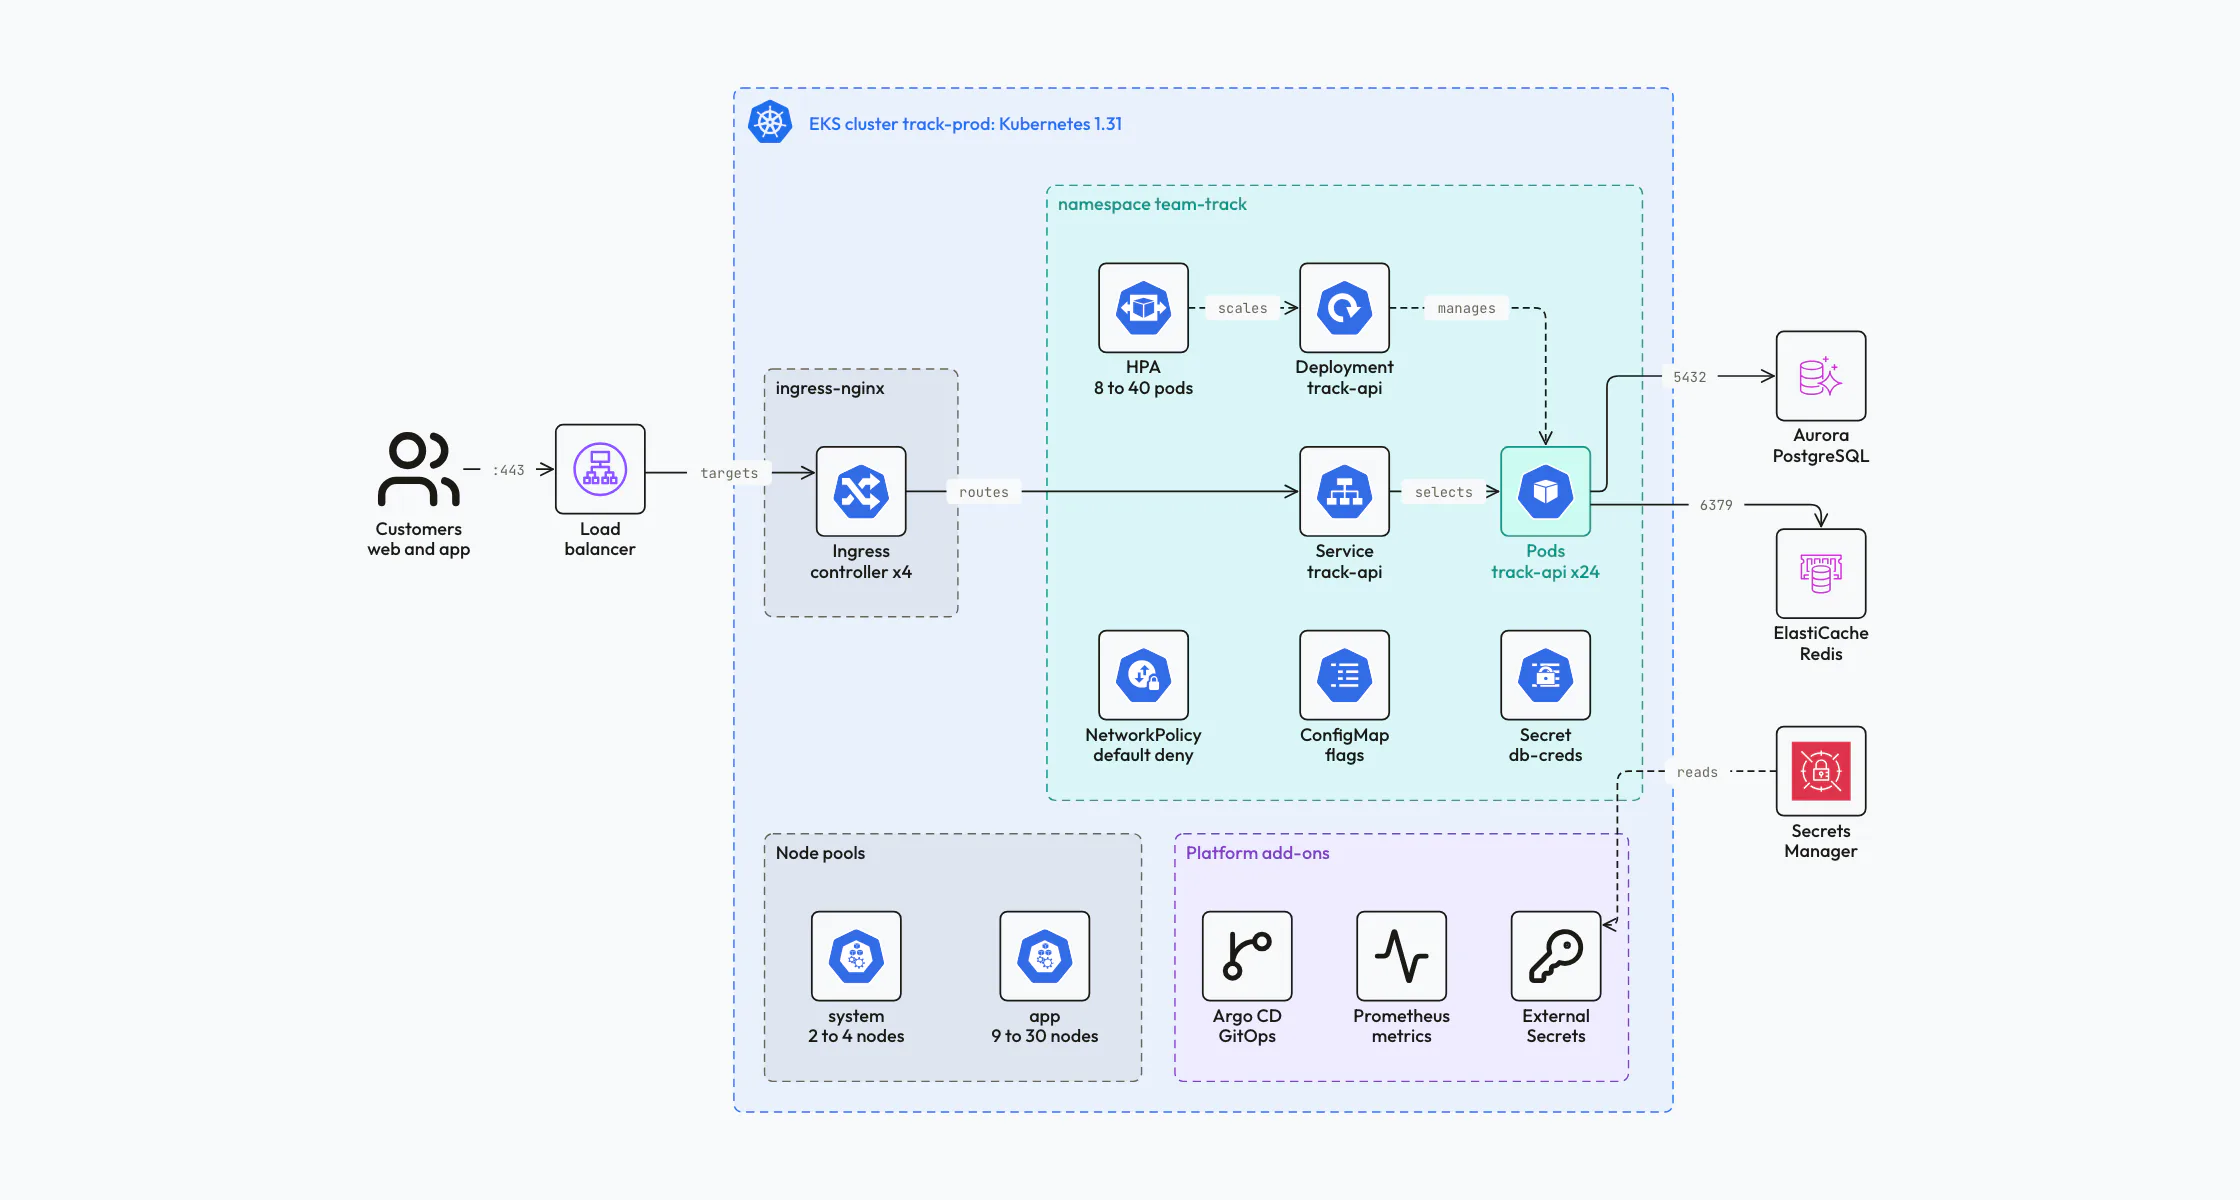
Task: Select the targets edge label
Action: tap(729, 473)
